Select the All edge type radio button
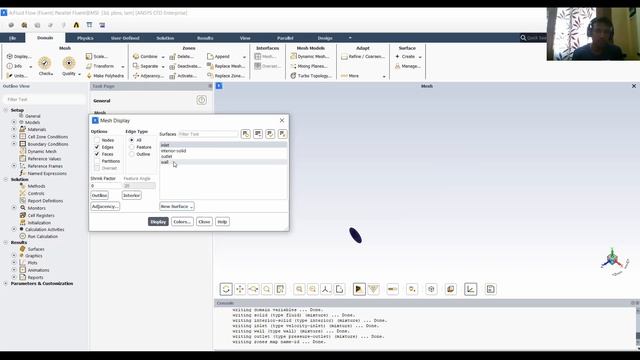The width and height of the screenshot is (640, 360). (x=131, y=140)
